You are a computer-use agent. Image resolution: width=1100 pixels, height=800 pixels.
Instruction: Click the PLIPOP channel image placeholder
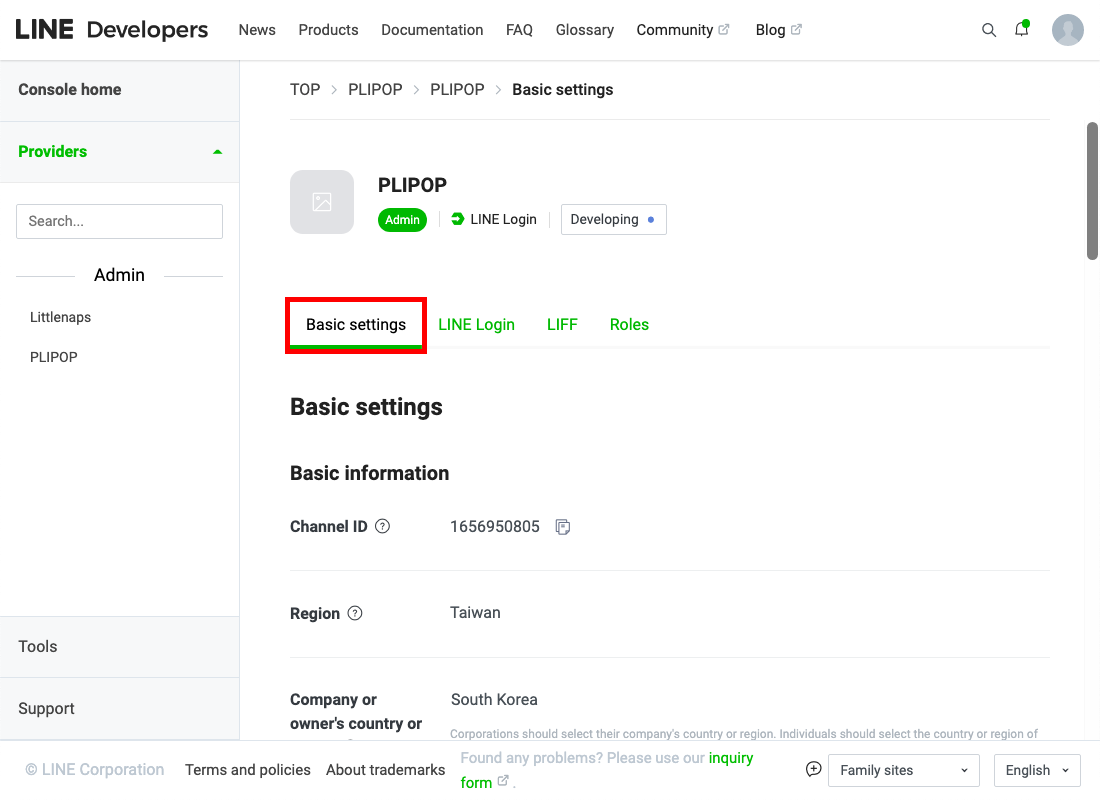pos(322,202)
